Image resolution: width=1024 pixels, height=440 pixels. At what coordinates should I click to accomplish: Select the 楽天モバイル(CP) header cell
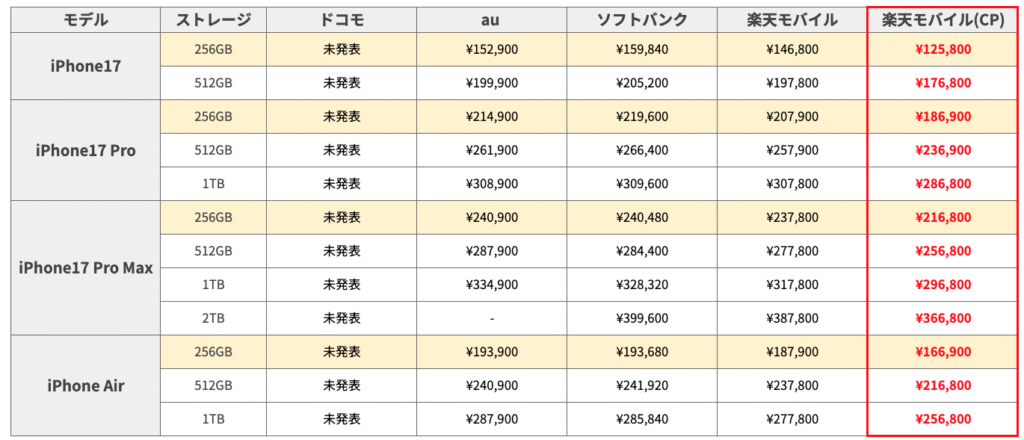pyautogui.click(x=942, y=20)
